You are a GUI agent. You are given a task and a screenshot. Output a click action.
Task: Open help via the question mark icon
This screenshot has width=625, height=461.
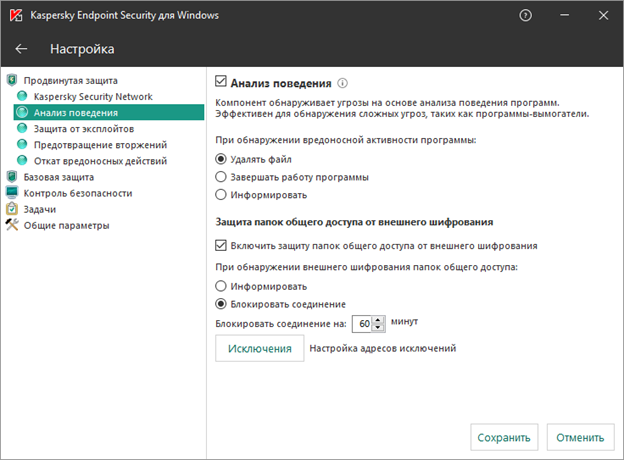coord(526,16)
